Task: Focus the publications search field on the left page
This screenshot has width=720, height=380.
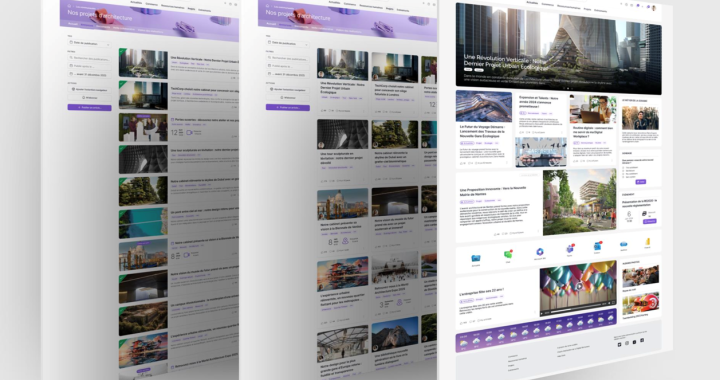Action: point(90,59)
